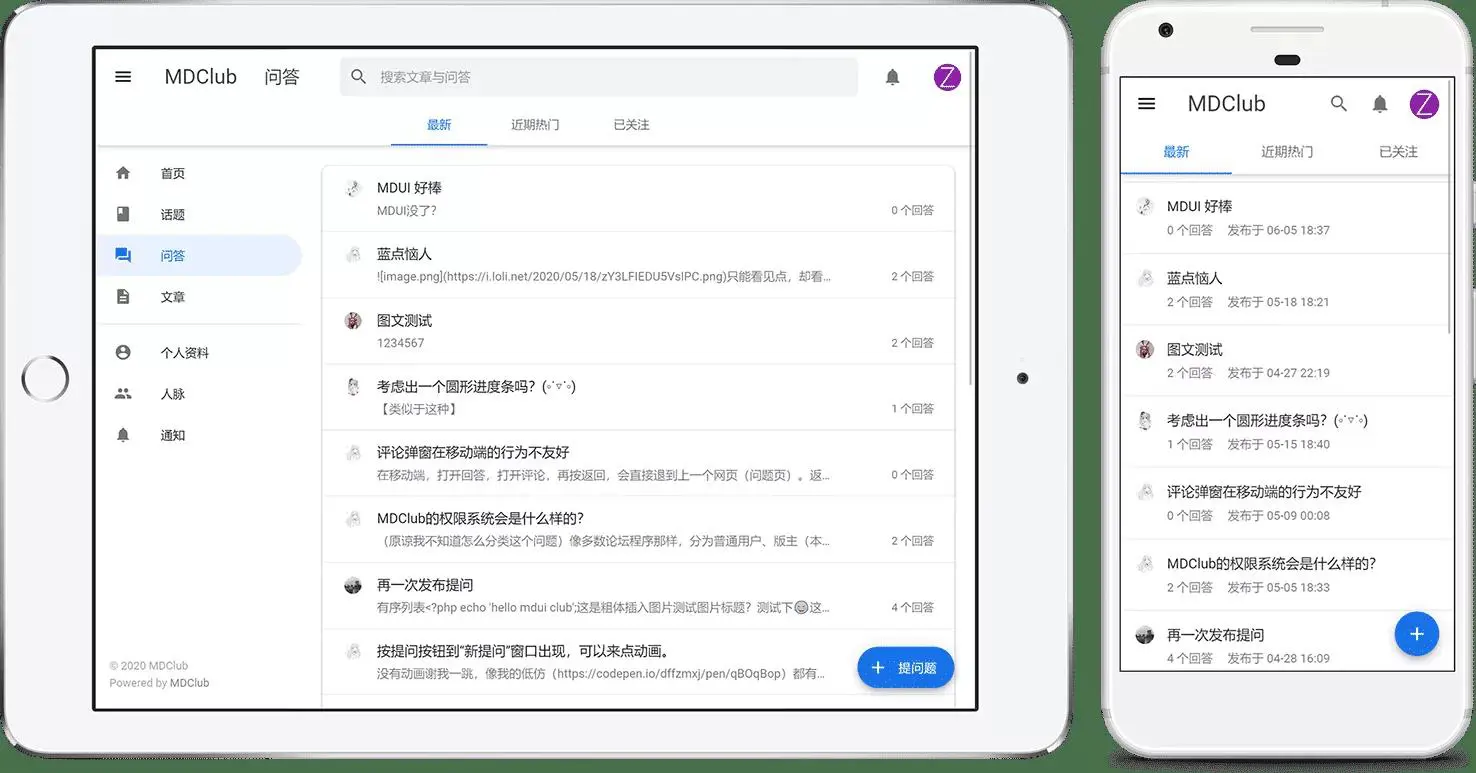Switch to the 近期热门 tab on the tablet
Screen dimensions: 1476x773
[x=535, y=124]
